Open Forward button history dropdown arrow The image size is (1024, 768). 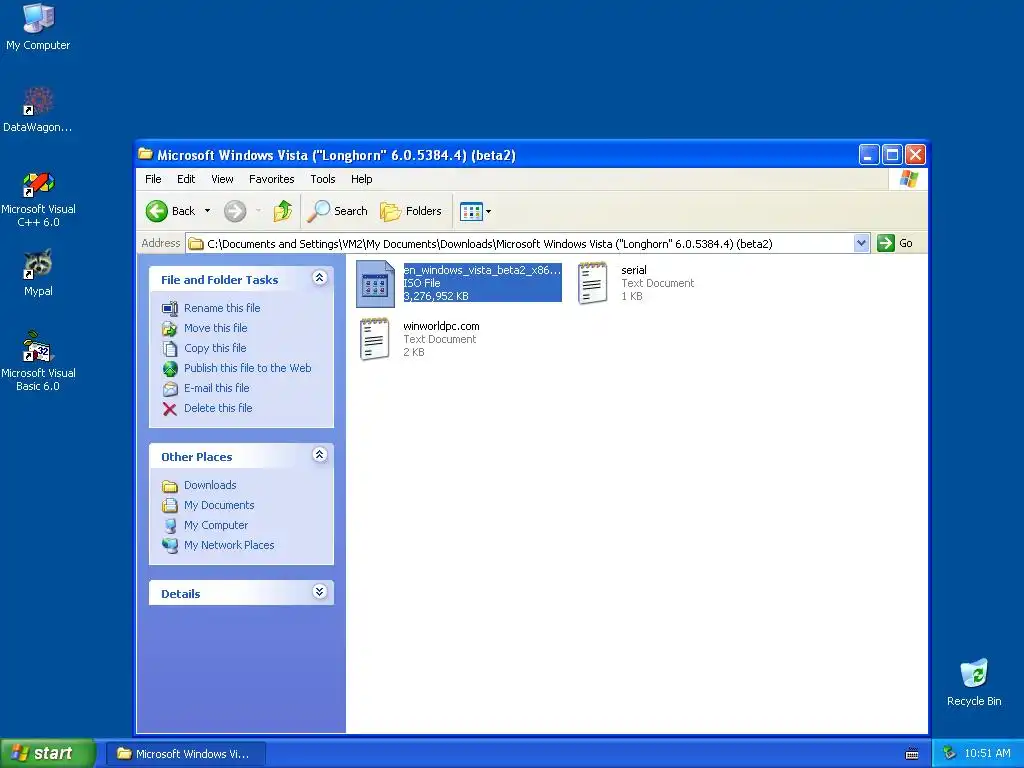[258, 211]
